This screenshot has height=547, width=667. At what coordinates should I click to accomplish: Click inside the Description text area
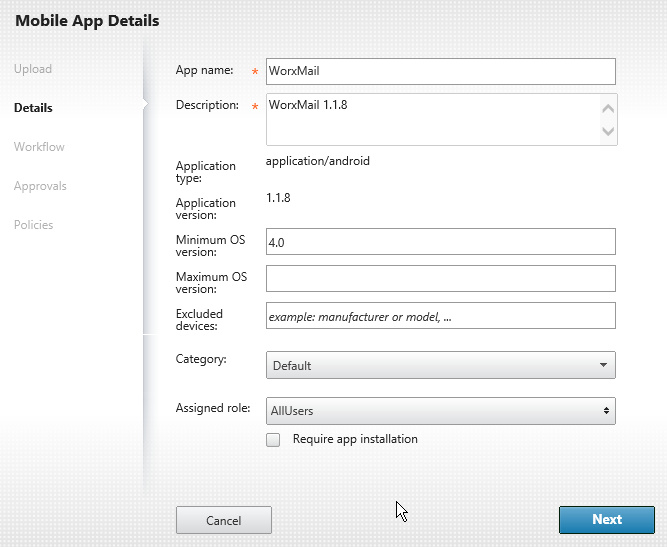(x=430, y=119)
